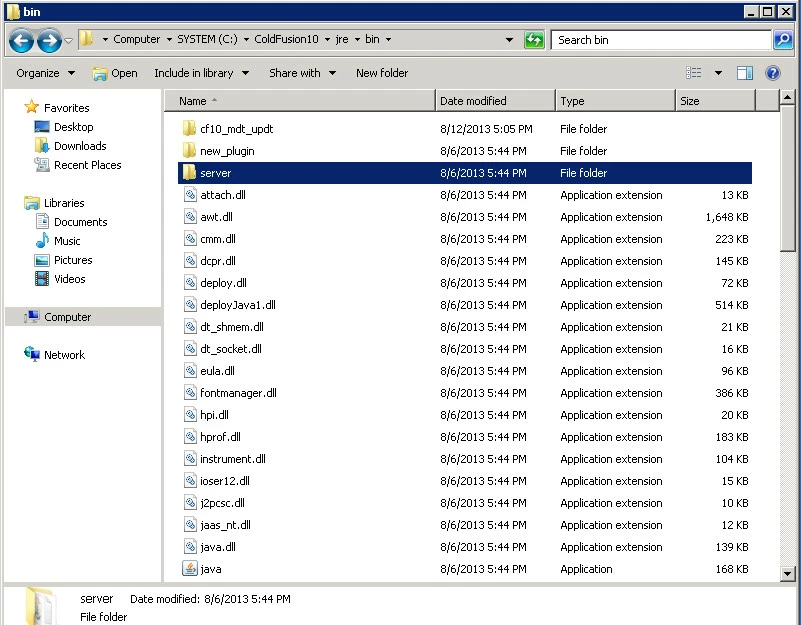The image size is (801, 625).
Task: Open the Share with dropdown
Action: click(x=302, y=73)
